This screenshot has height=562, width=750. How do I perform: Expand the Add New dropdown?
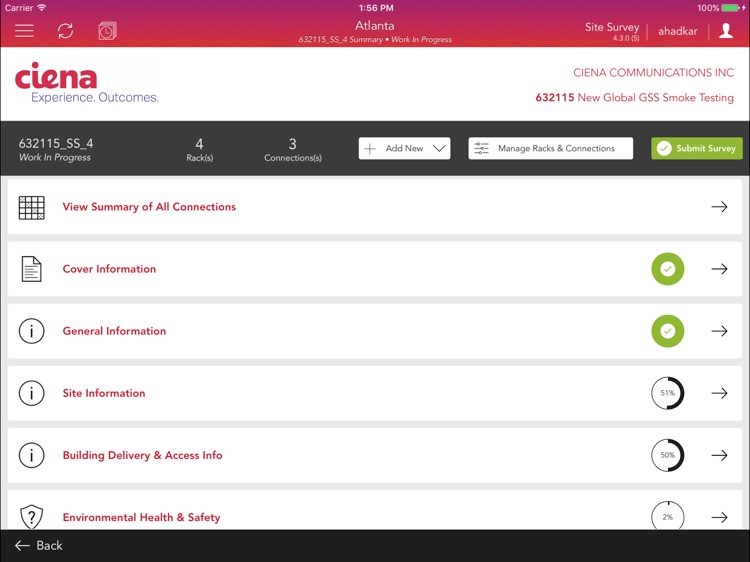405,148
